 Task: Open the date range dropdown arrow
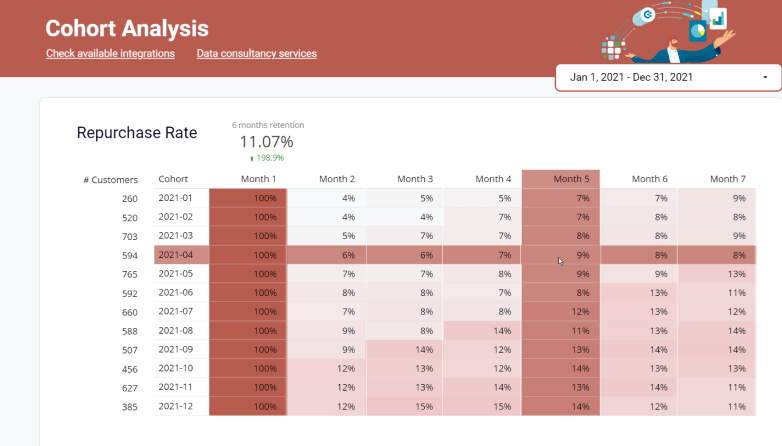(765, 77)
